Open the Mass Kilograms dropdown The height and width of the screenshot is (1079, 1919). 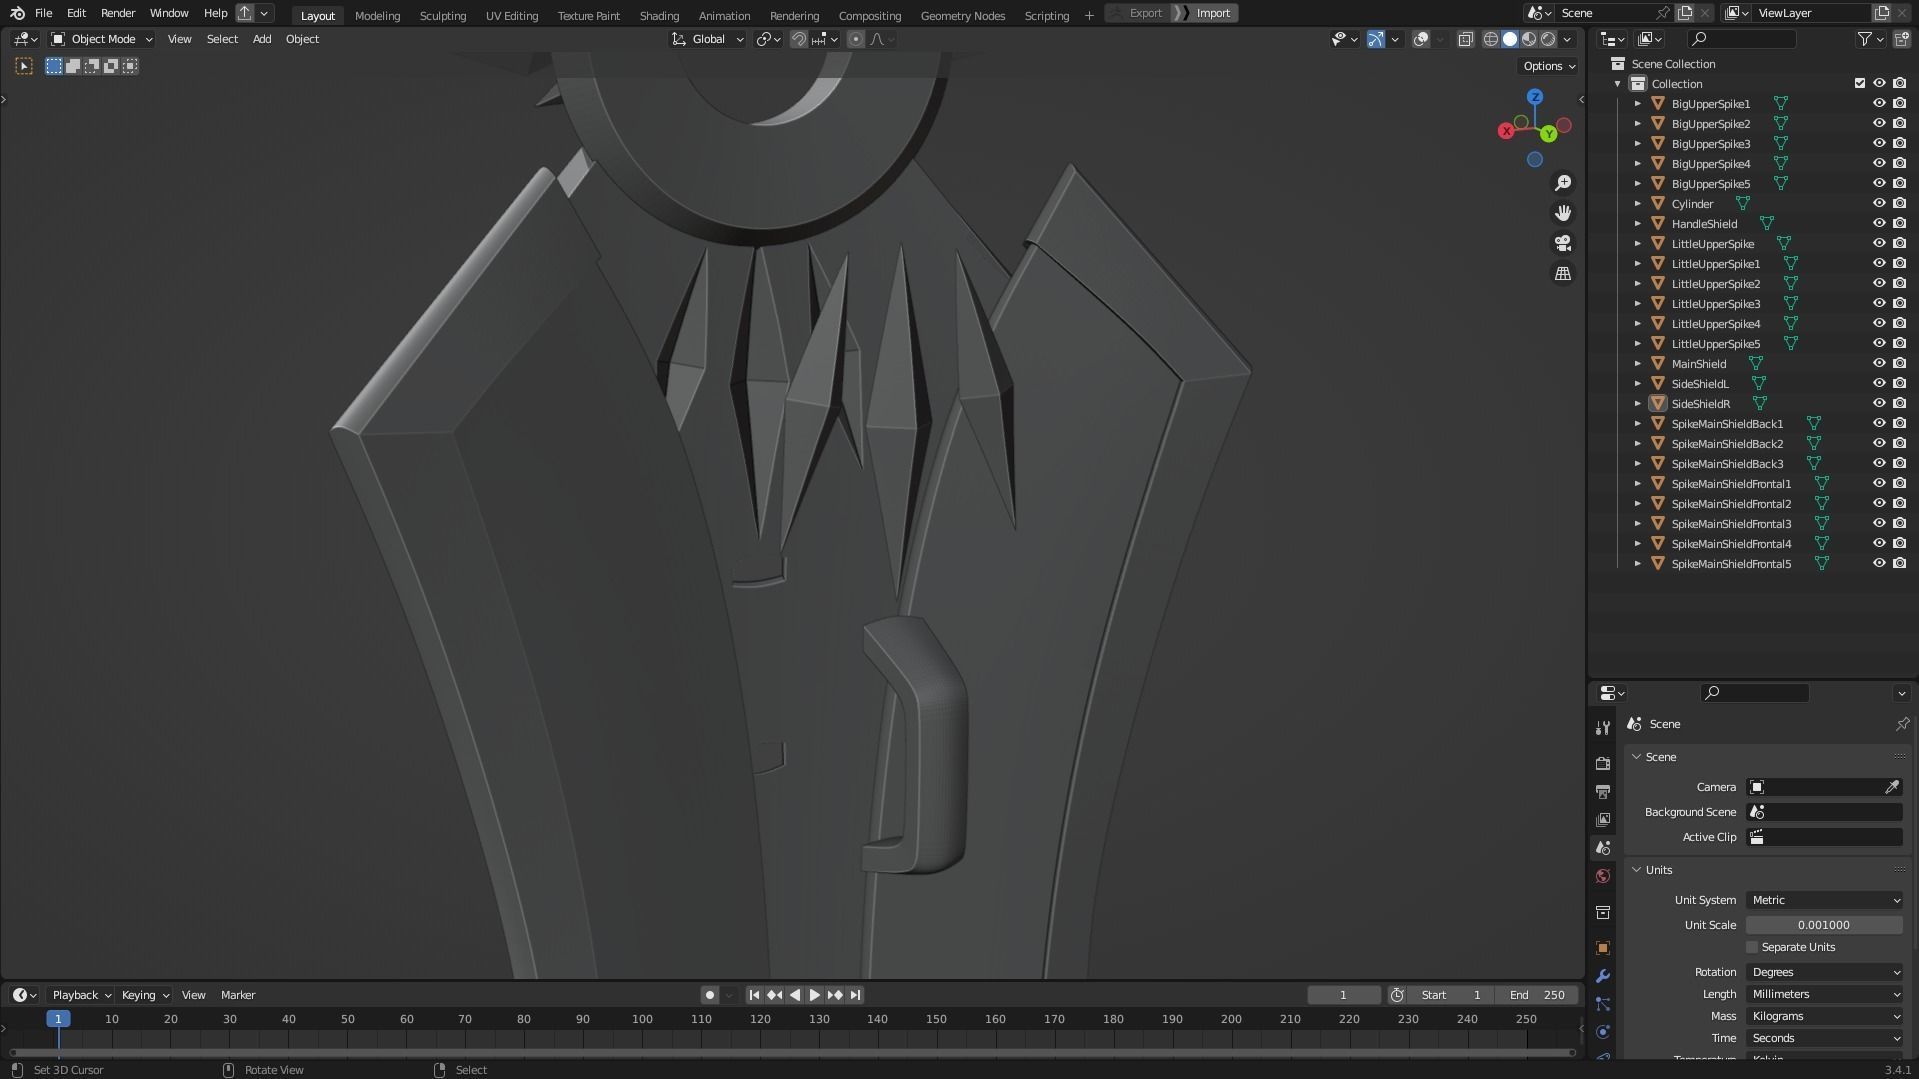pyautogui.click(x=1824, y=1016)
